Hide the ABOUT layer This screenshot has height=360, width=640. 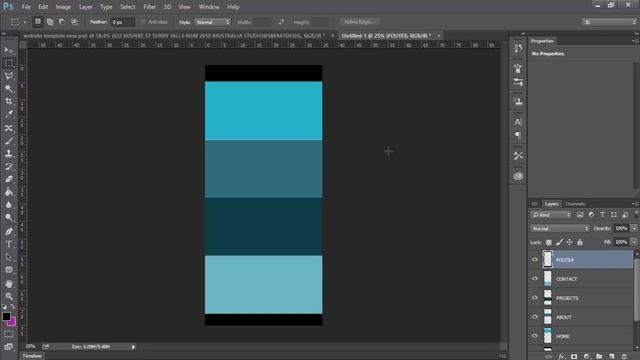(x=535, y=317)
